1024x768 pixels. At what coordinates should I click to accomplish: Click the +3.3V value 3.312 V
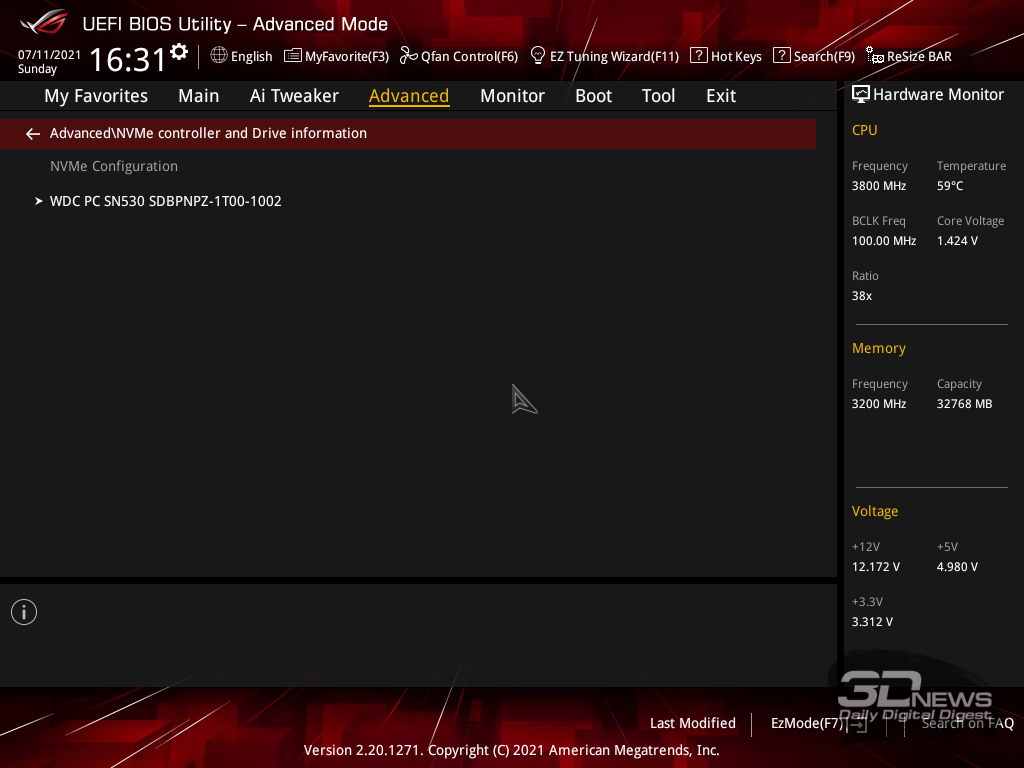(872, 622)
